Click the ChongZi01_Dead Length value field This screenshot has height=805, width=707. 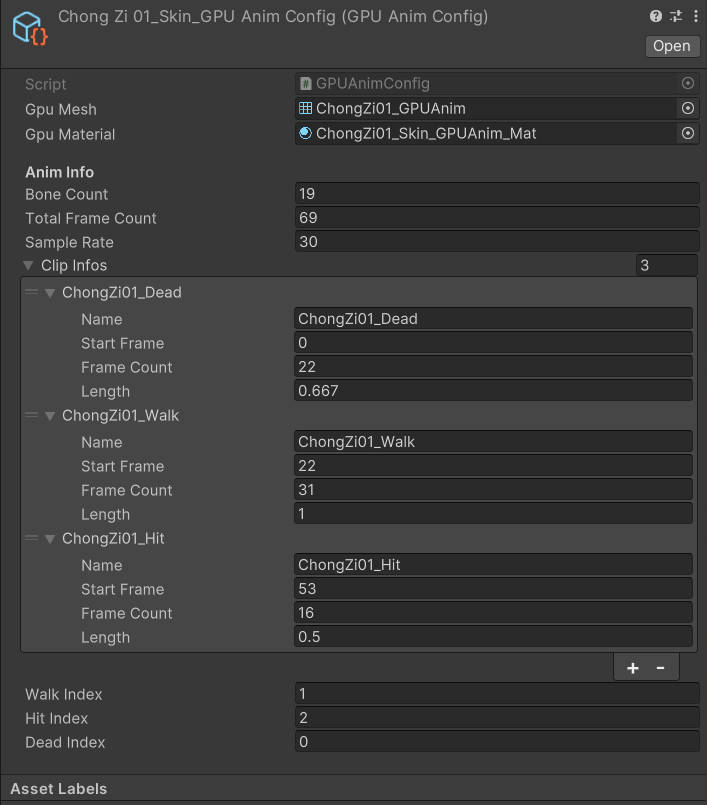[x=493, y=391]
